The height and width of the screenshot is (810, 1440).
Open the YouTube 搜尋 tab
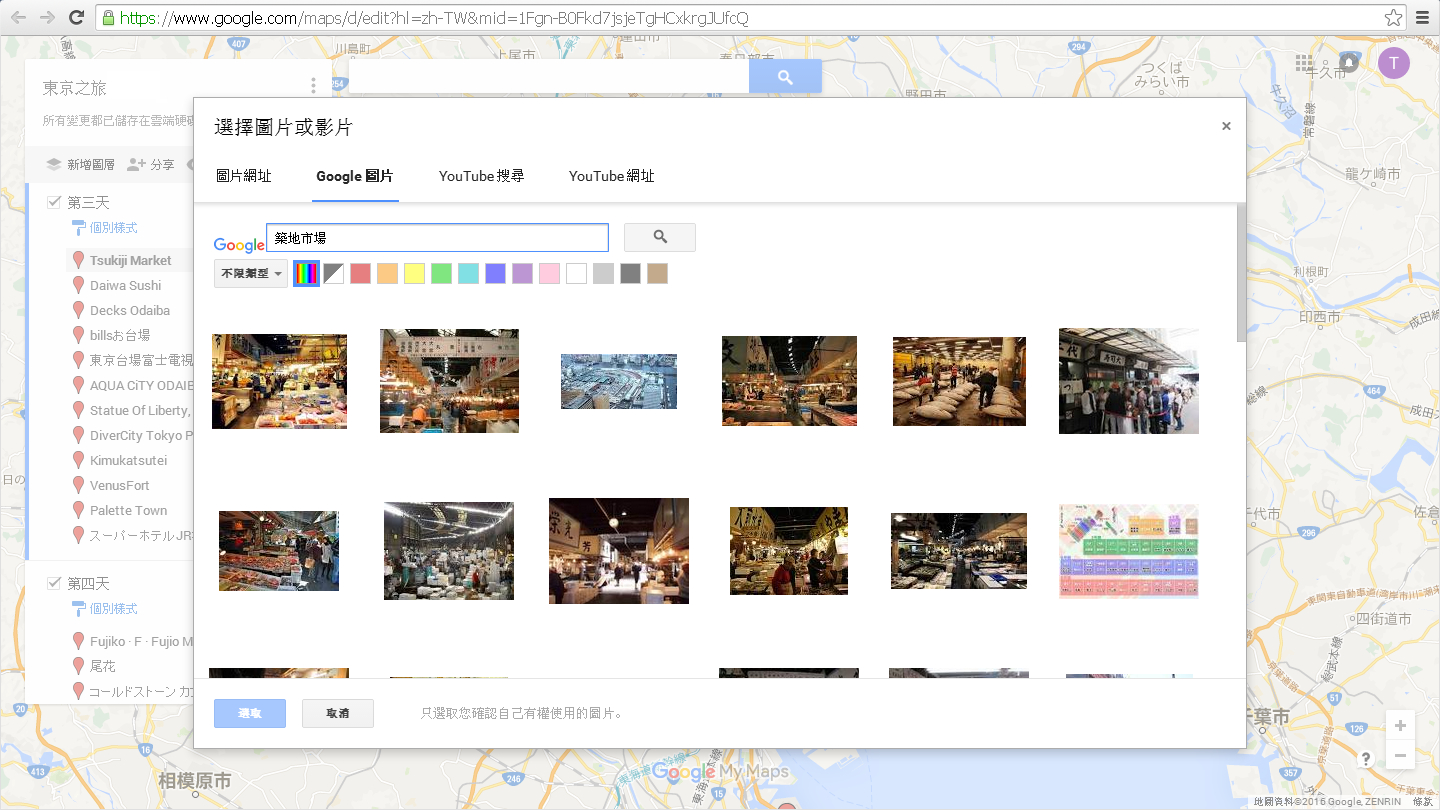pyautogui.click(x=481, y=176)
